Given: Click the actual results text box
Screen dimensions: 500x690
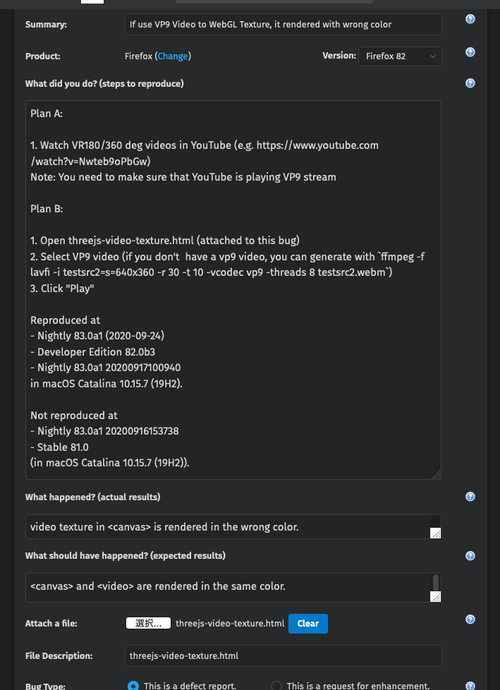Looking at the screenshot, I should pos(233,526).
